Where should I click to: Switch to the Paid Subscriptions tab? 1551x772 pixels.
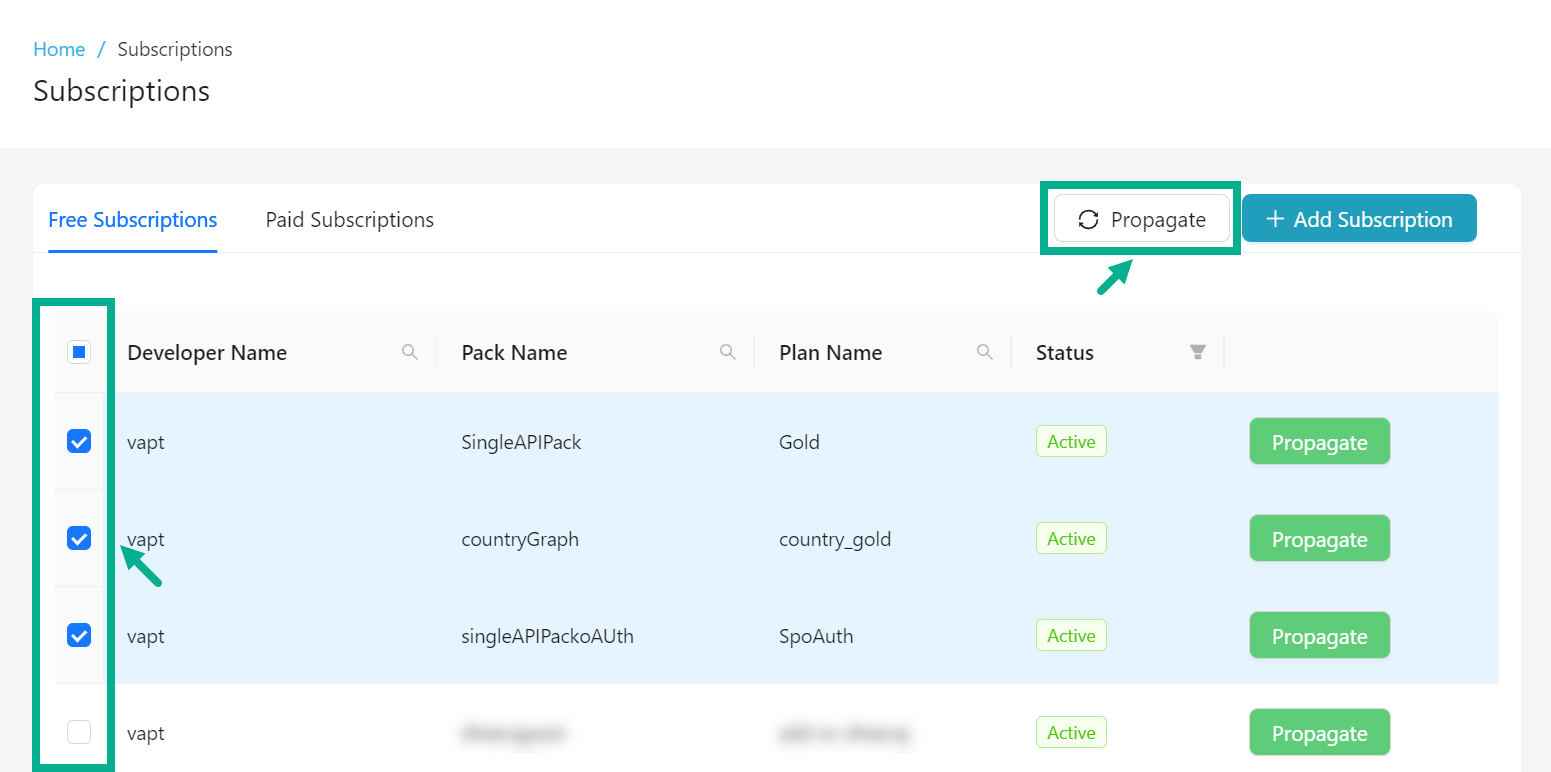tap(349, 220)
